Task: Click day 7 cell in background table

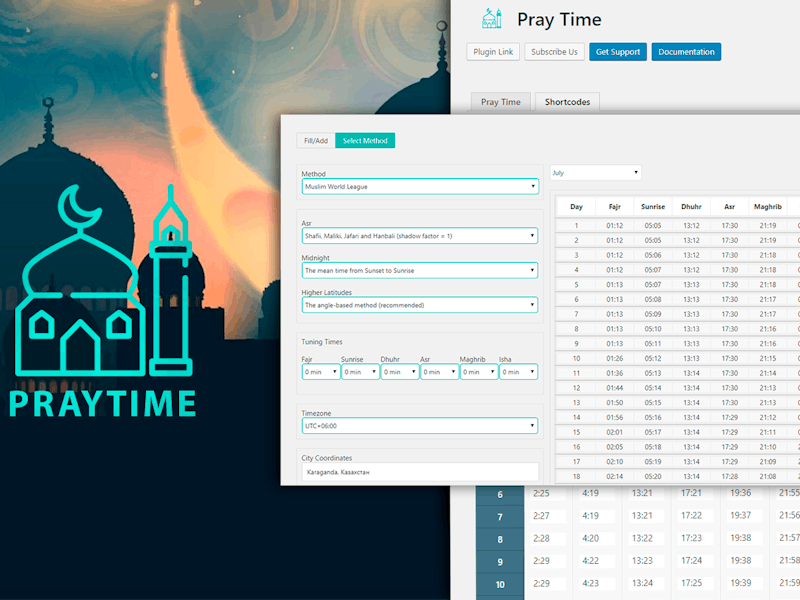Action: point(500,517)
